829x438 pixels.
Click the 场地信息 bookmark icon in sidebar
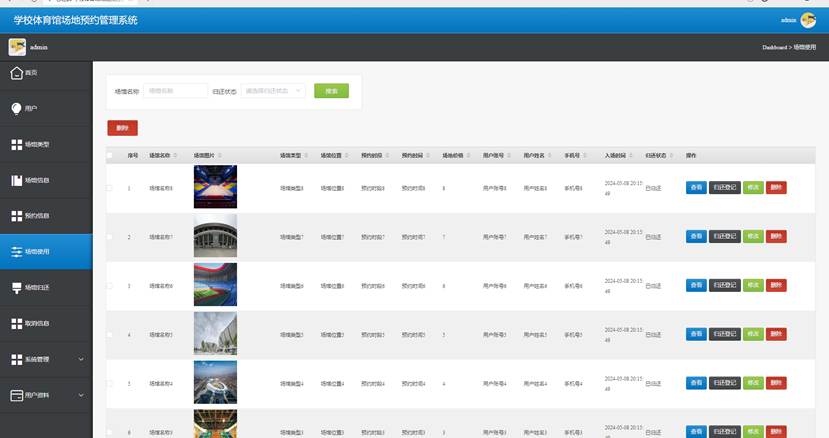pos(16,180)
